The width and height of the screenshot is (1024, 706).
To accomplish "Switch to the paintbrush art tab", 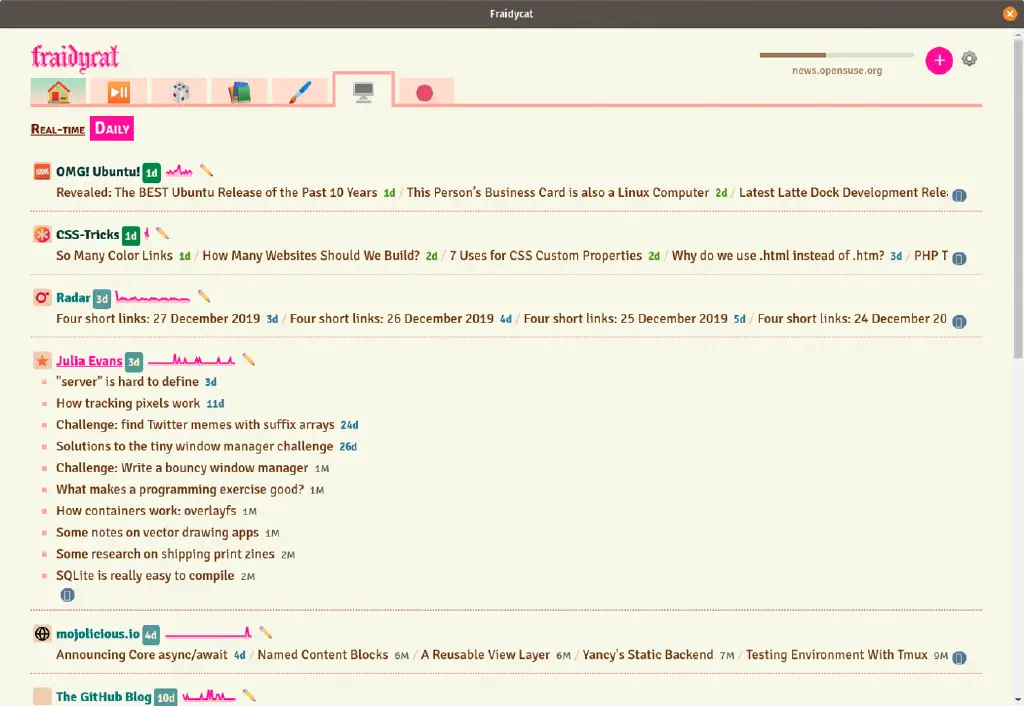I will coord(300,92).
